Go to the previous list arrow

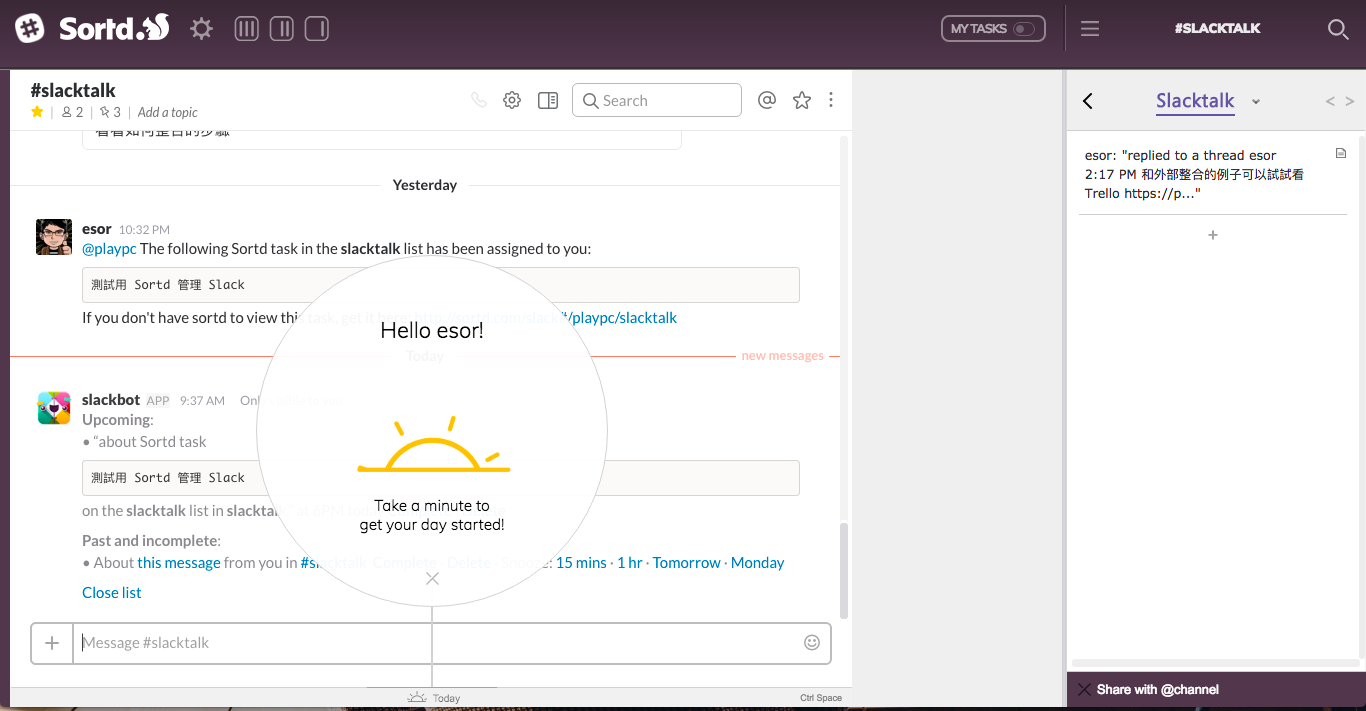click(x=1330, y=101)
